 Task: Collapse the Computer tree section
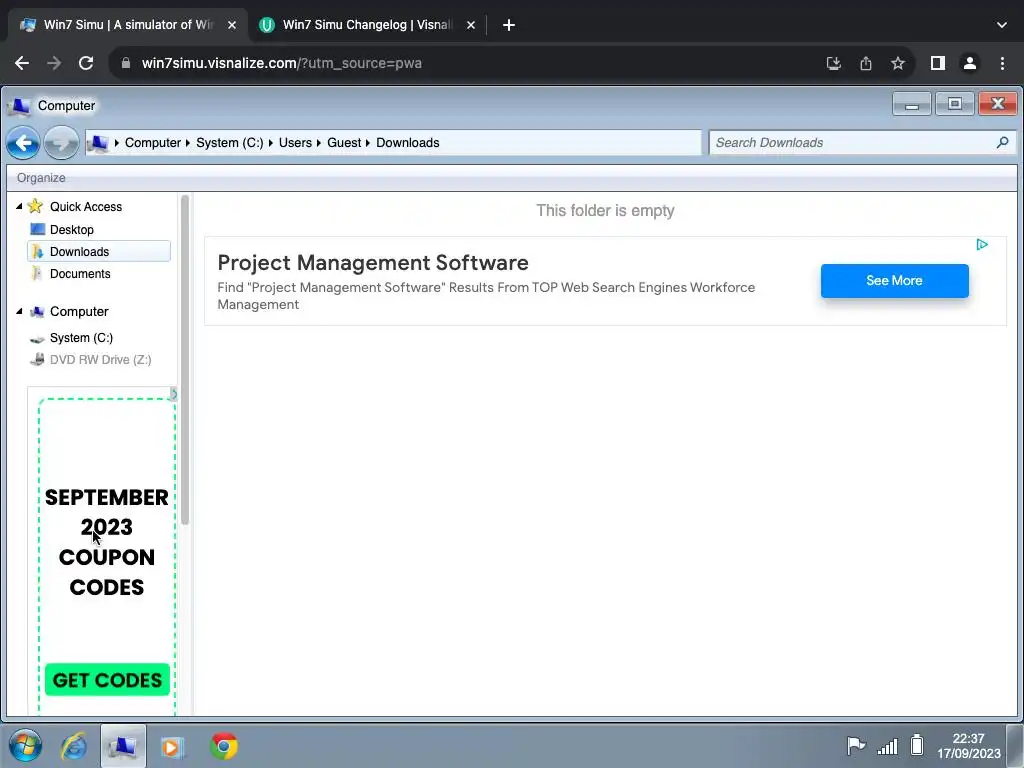[x=19, y=312]
